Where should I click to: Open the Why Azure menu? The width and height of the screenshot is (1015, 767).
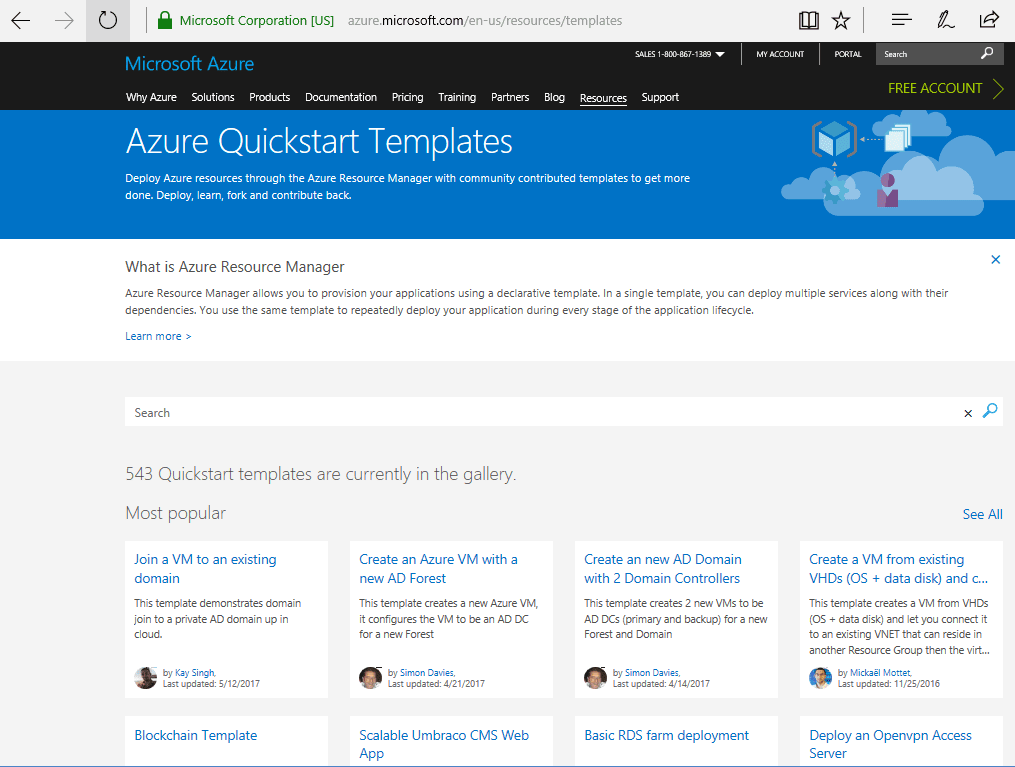151,97
